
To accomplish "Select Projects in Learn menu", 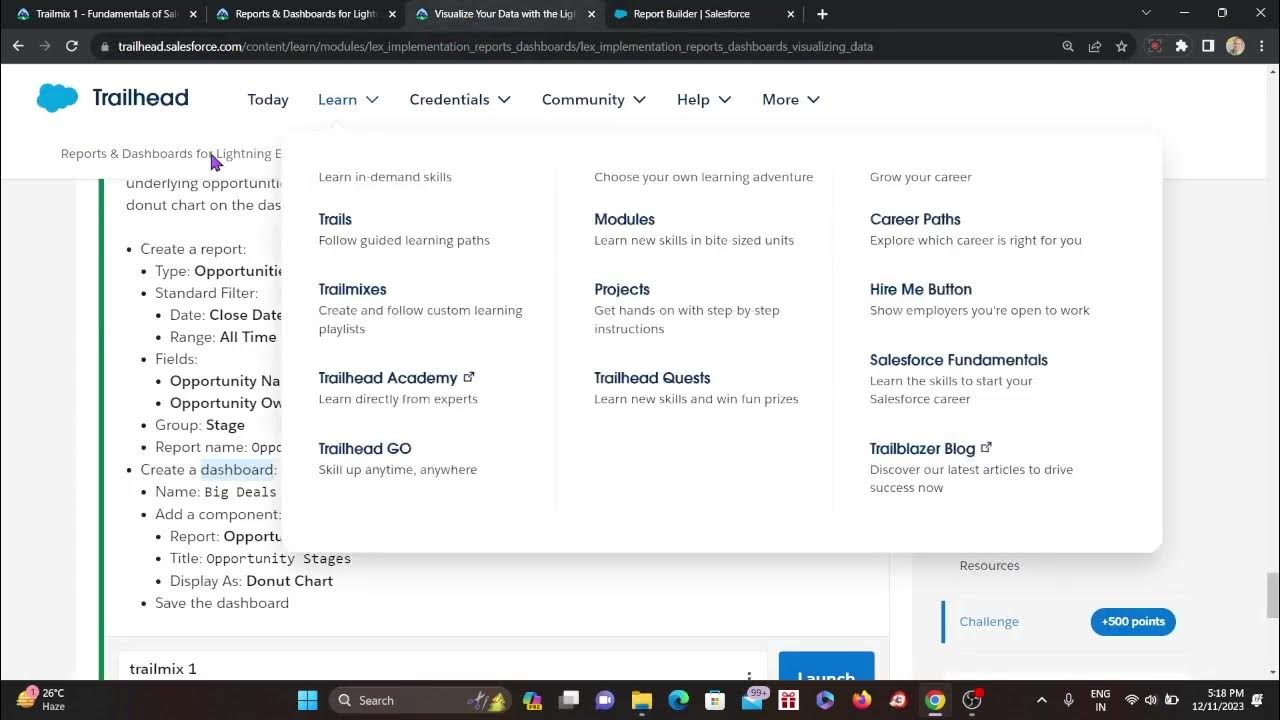I will pyautogui.click(x=622, y=289).
